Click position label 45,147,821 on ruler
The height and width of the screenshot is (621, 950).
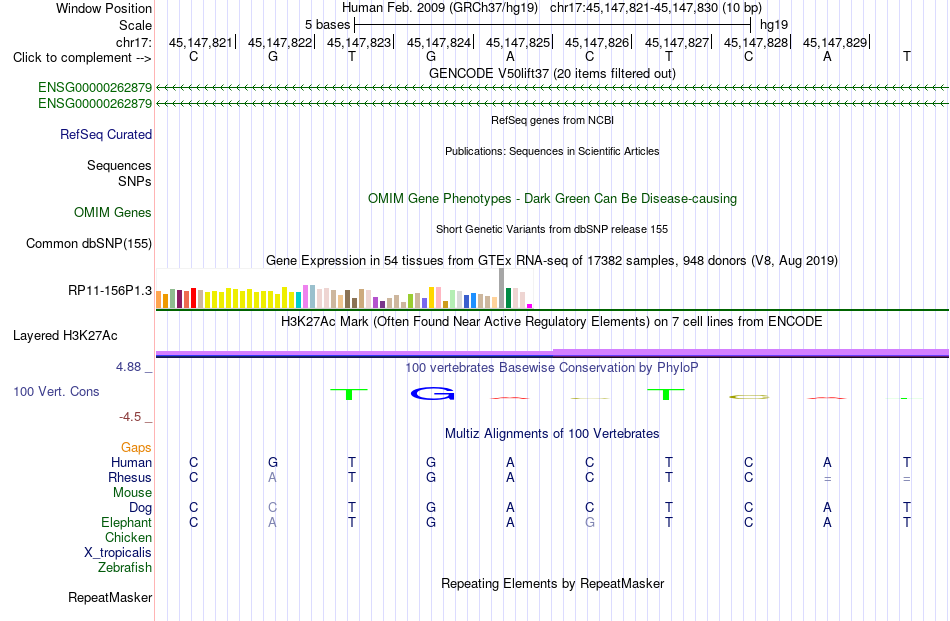[201, 42]
